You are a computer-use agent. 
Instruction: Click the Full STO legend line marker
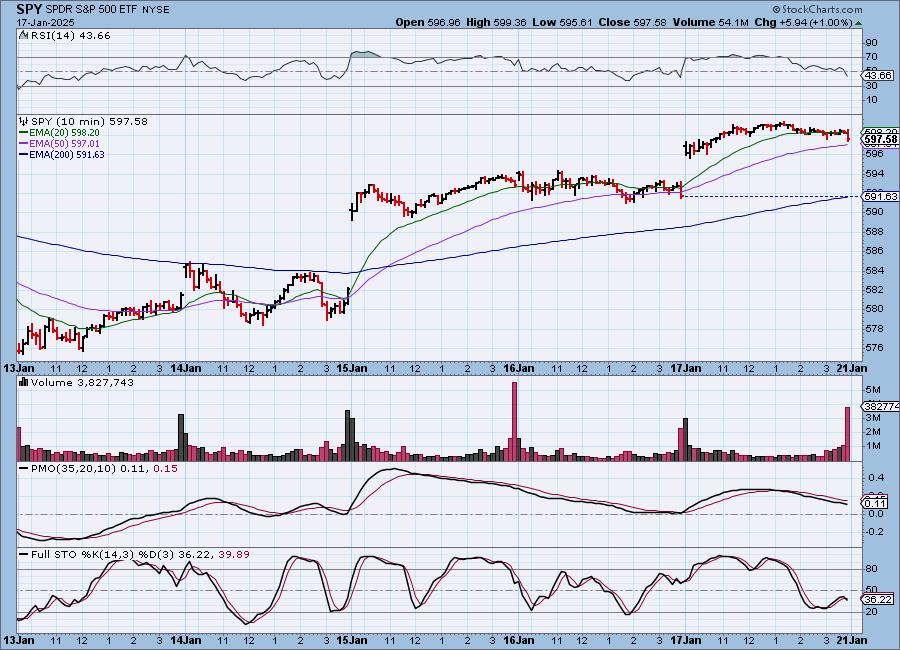pos(24,555)
